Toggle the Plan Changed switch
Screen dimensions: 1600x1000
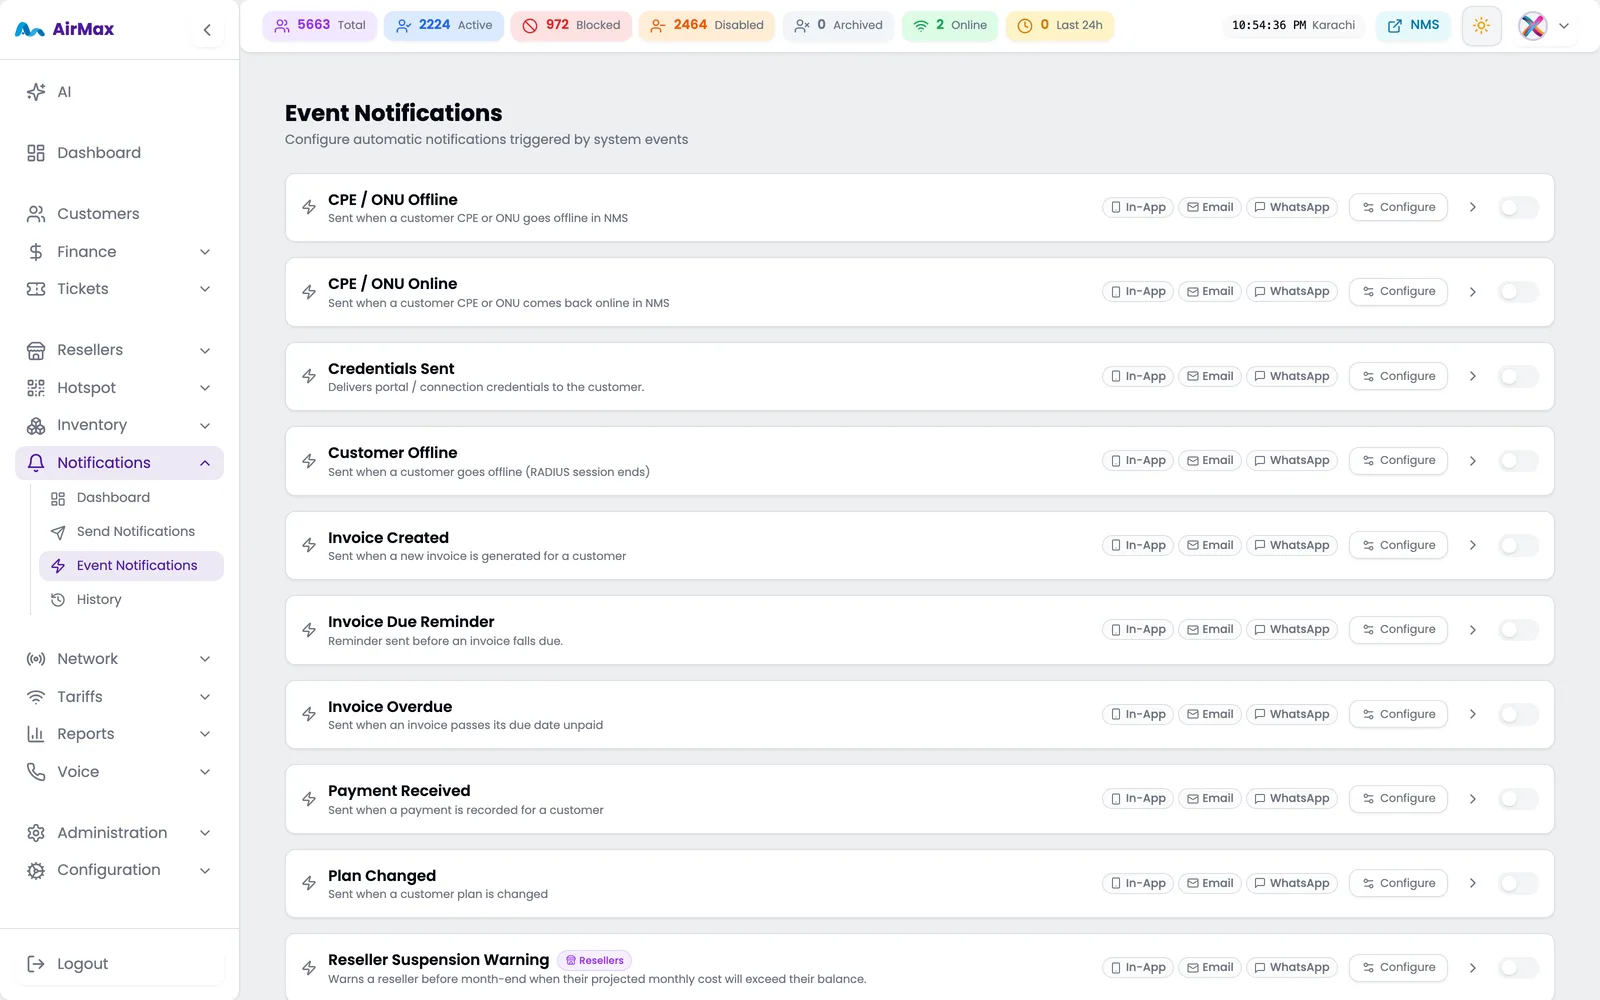pos(1519,883)
